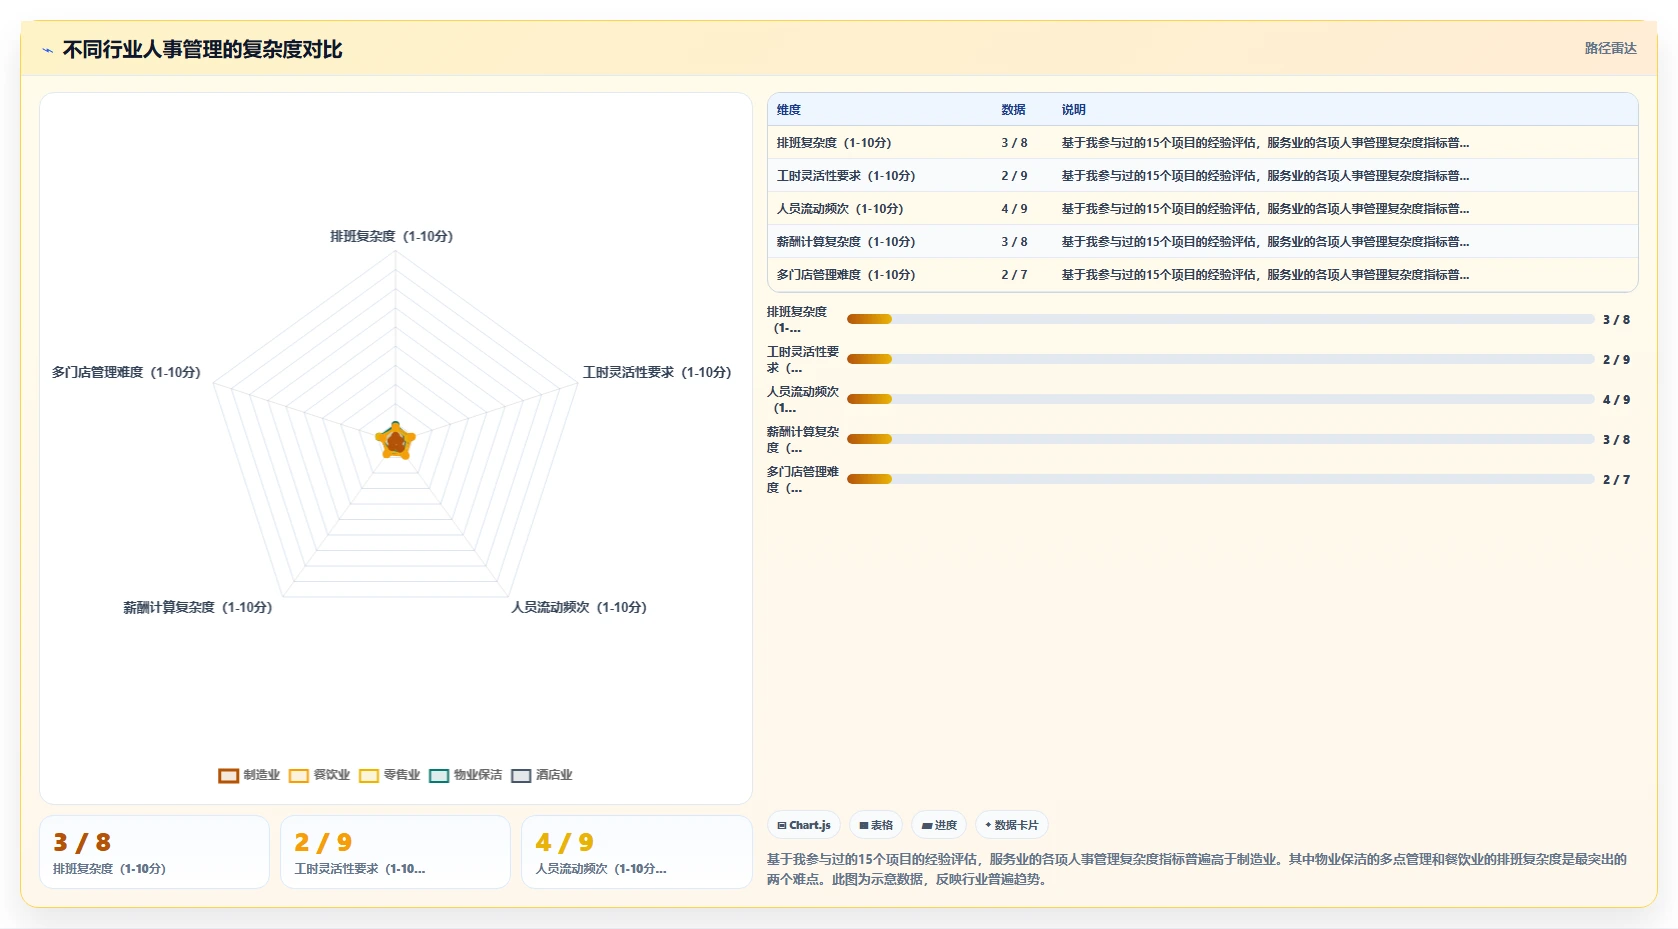Screen dimensions: 1678x929
Task: Click the 维度 column header
Action: pyautogui.click(x=789, y=110)
